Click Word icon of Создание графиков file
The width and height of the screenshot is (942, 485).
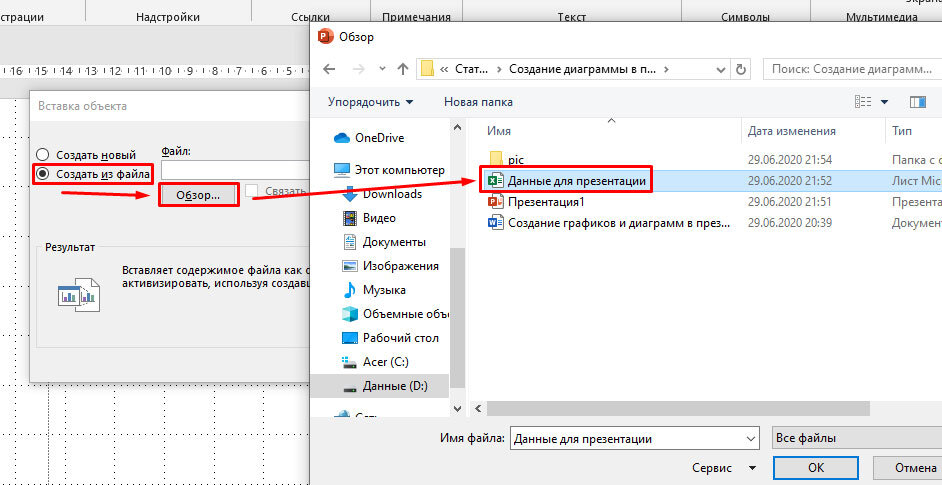(496, 223)
